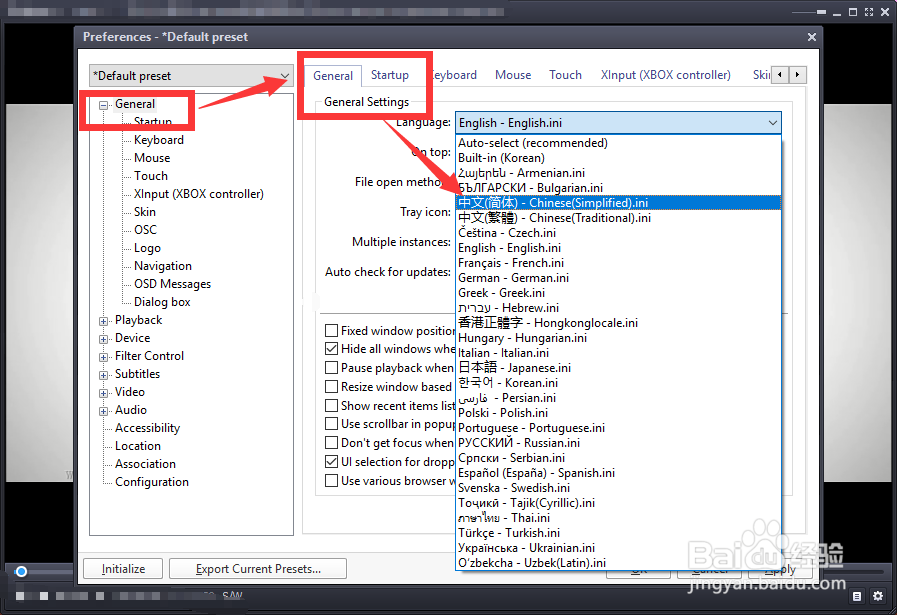897x615 pixels.
Task: Enable Pause playback when checkbox
Action: [331, 367]
